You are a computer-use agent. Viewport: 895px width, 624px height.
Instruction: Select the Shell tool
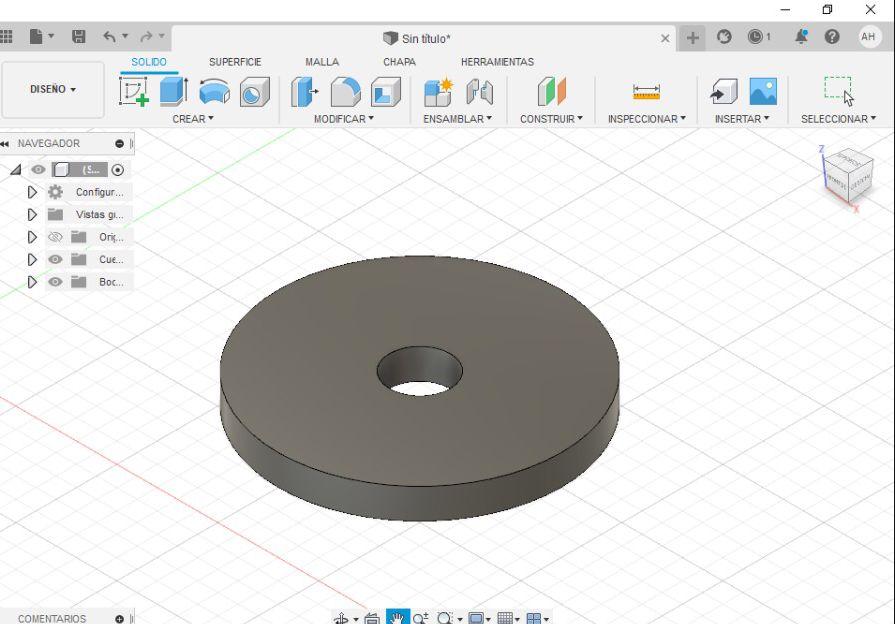pos(386,92)
